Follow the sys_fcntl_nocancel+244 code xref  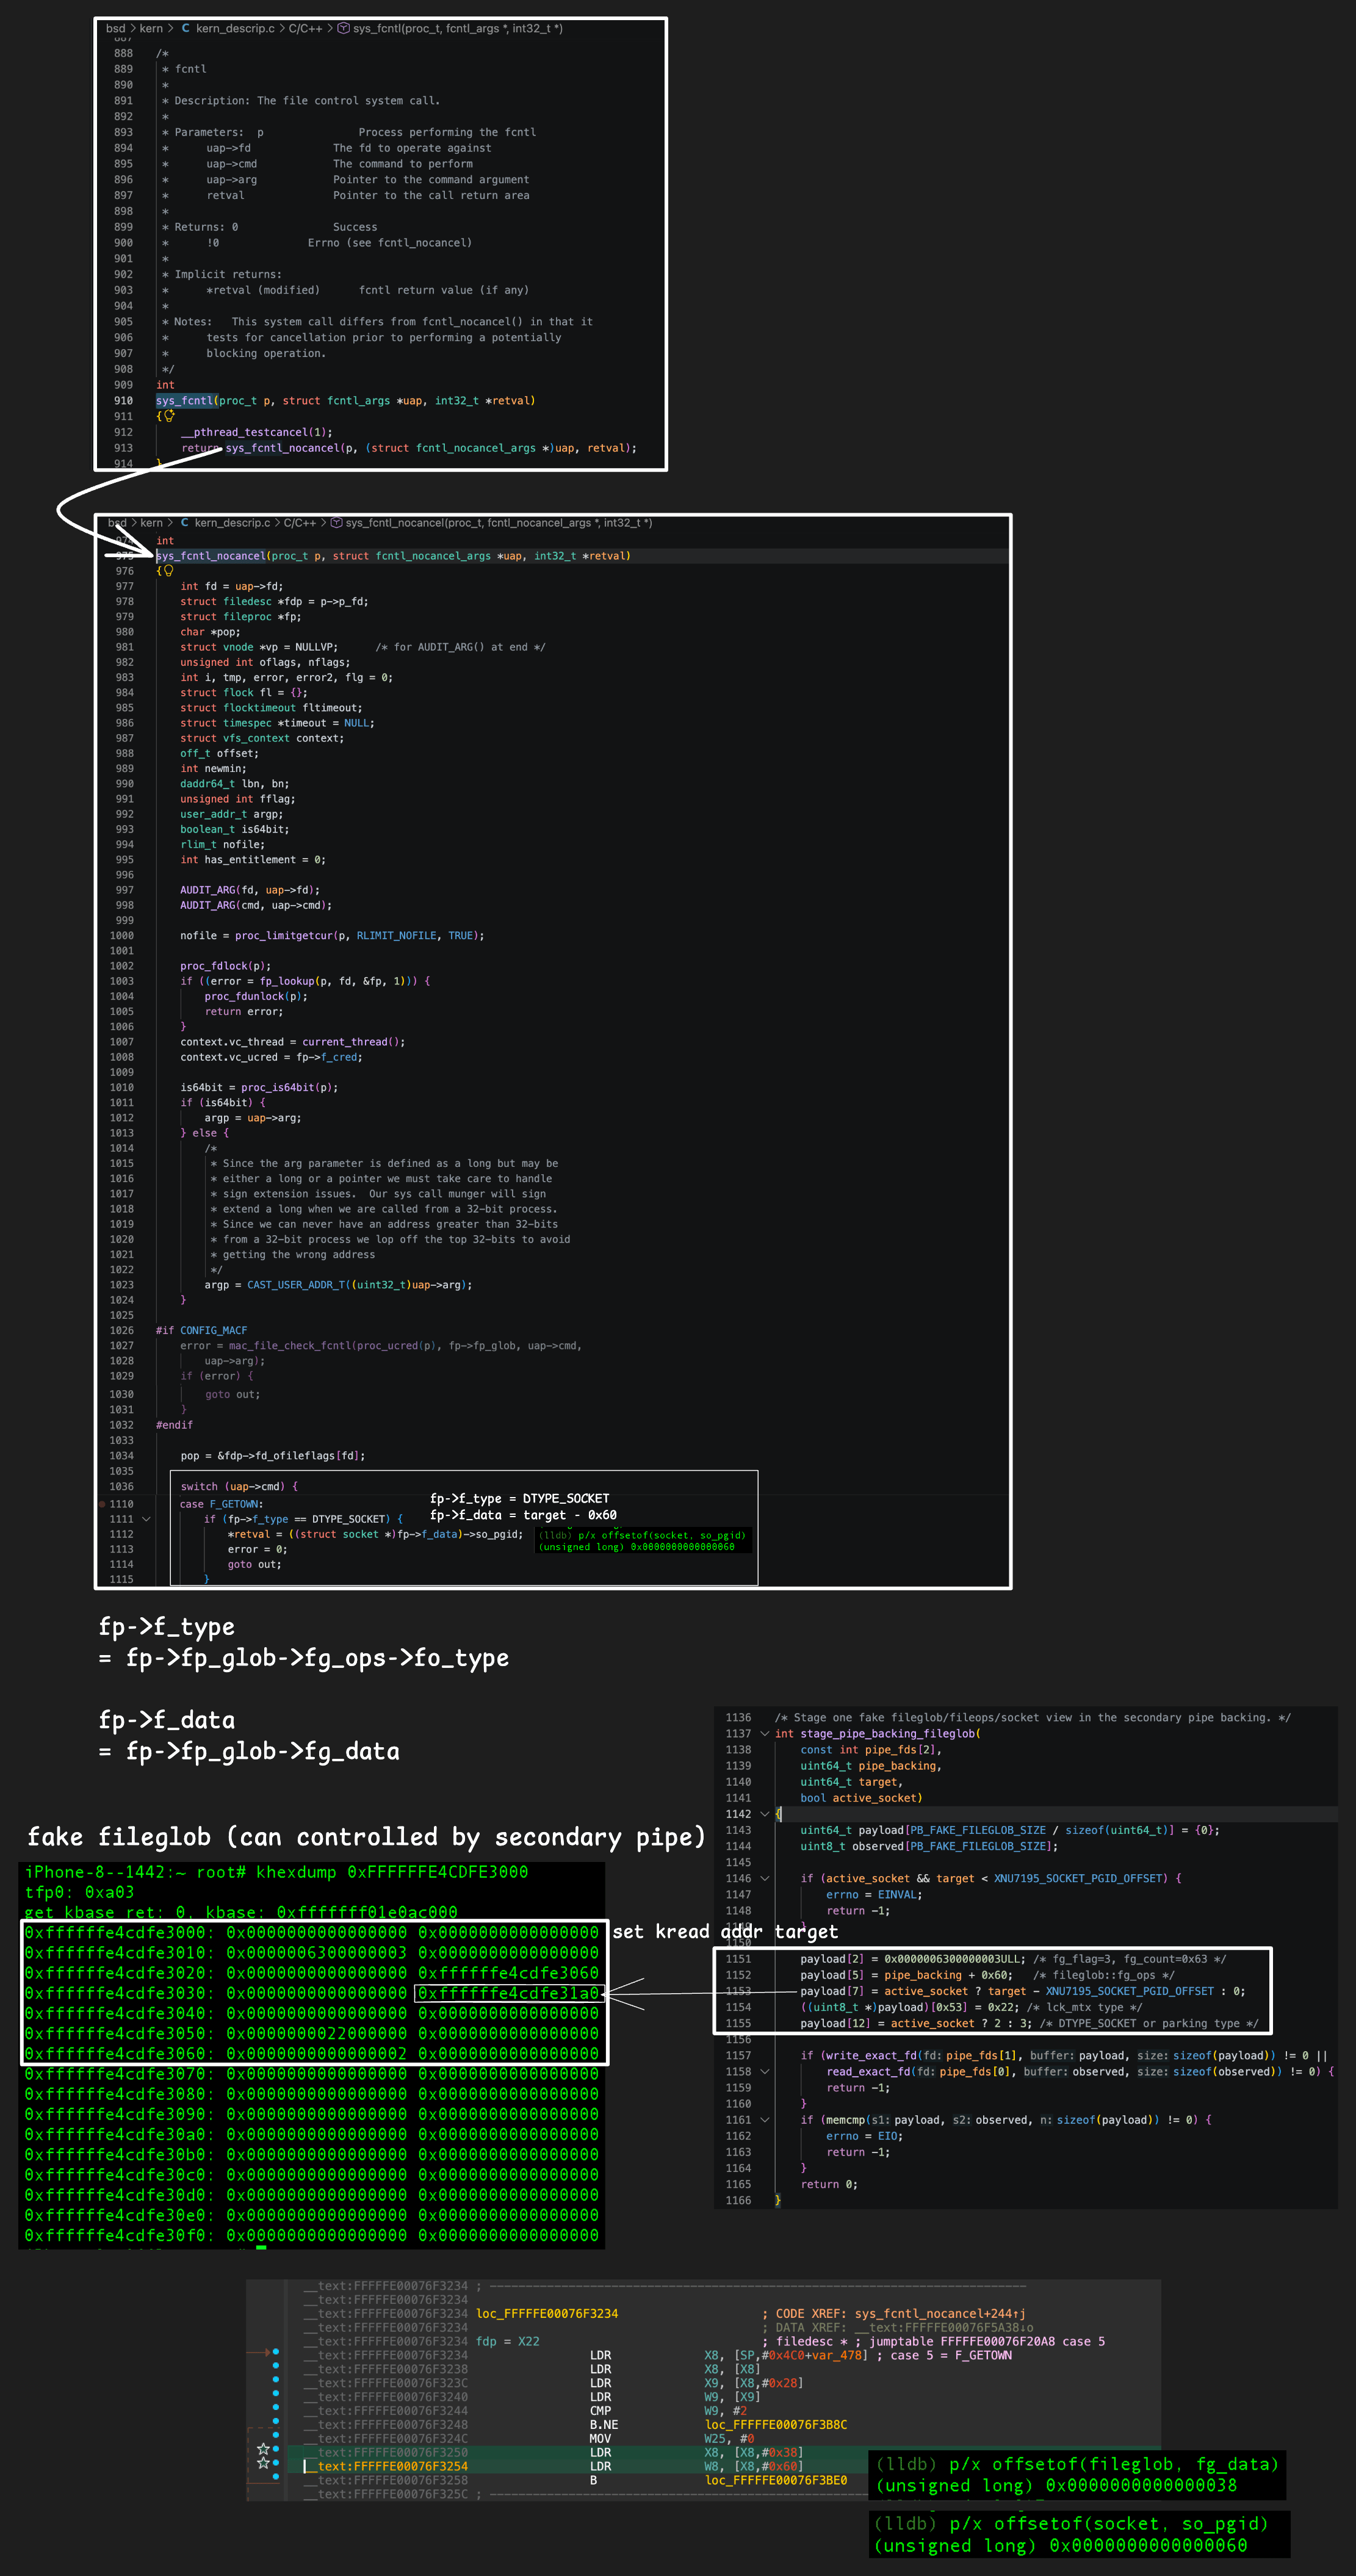[x=940, y=2313]
